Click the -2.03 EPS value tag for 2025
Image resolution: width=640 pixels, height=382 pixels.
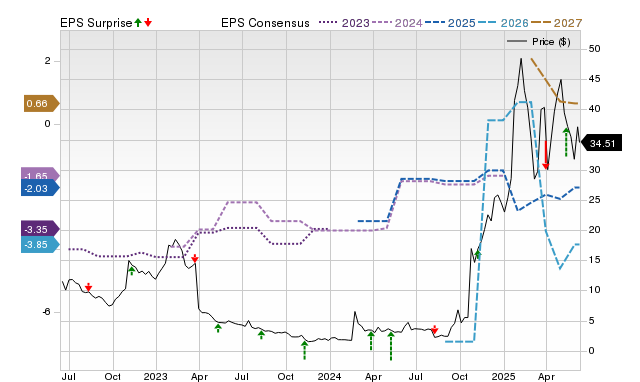coord(40,189)
